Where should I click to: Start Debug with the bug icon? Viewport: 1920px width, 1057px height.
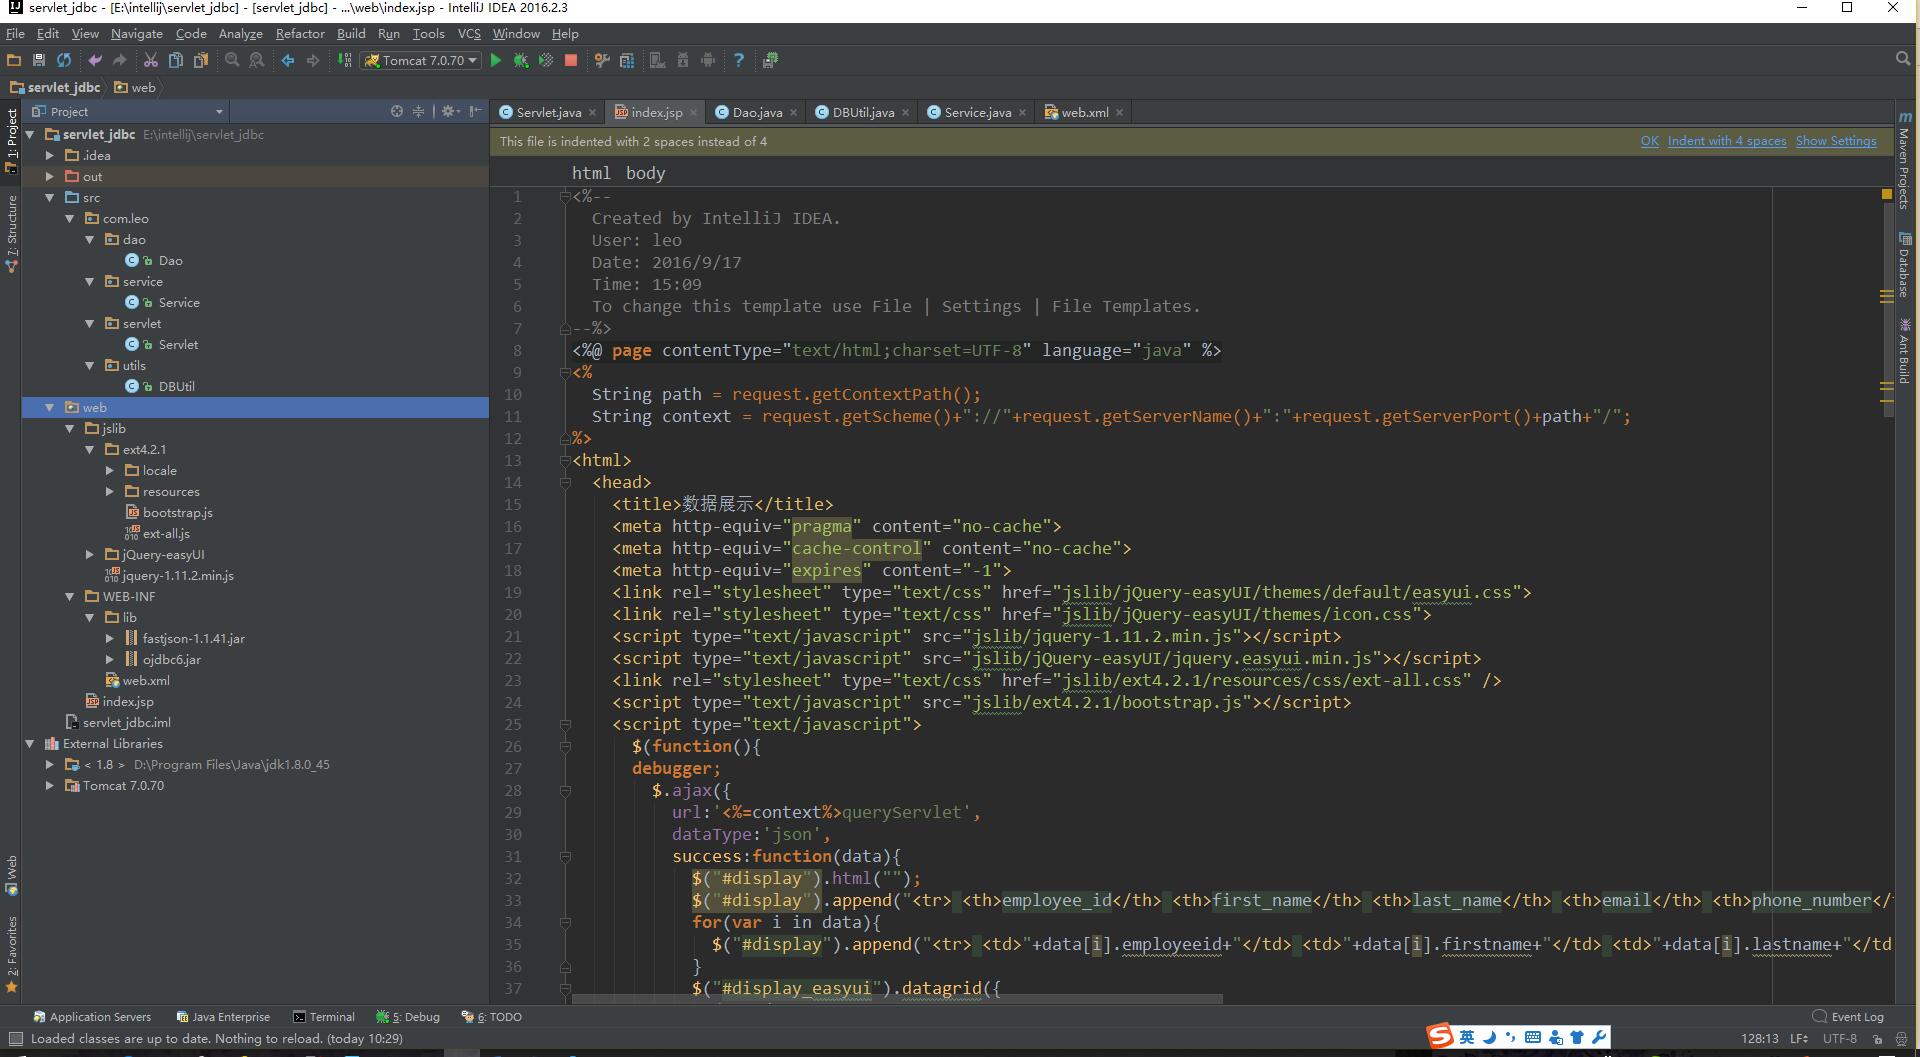point(520,60)
